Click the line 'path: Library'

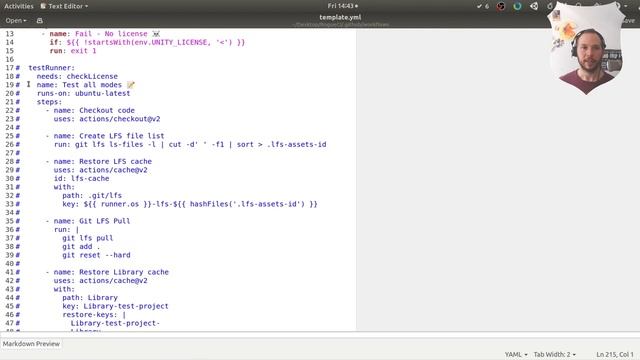90,298
